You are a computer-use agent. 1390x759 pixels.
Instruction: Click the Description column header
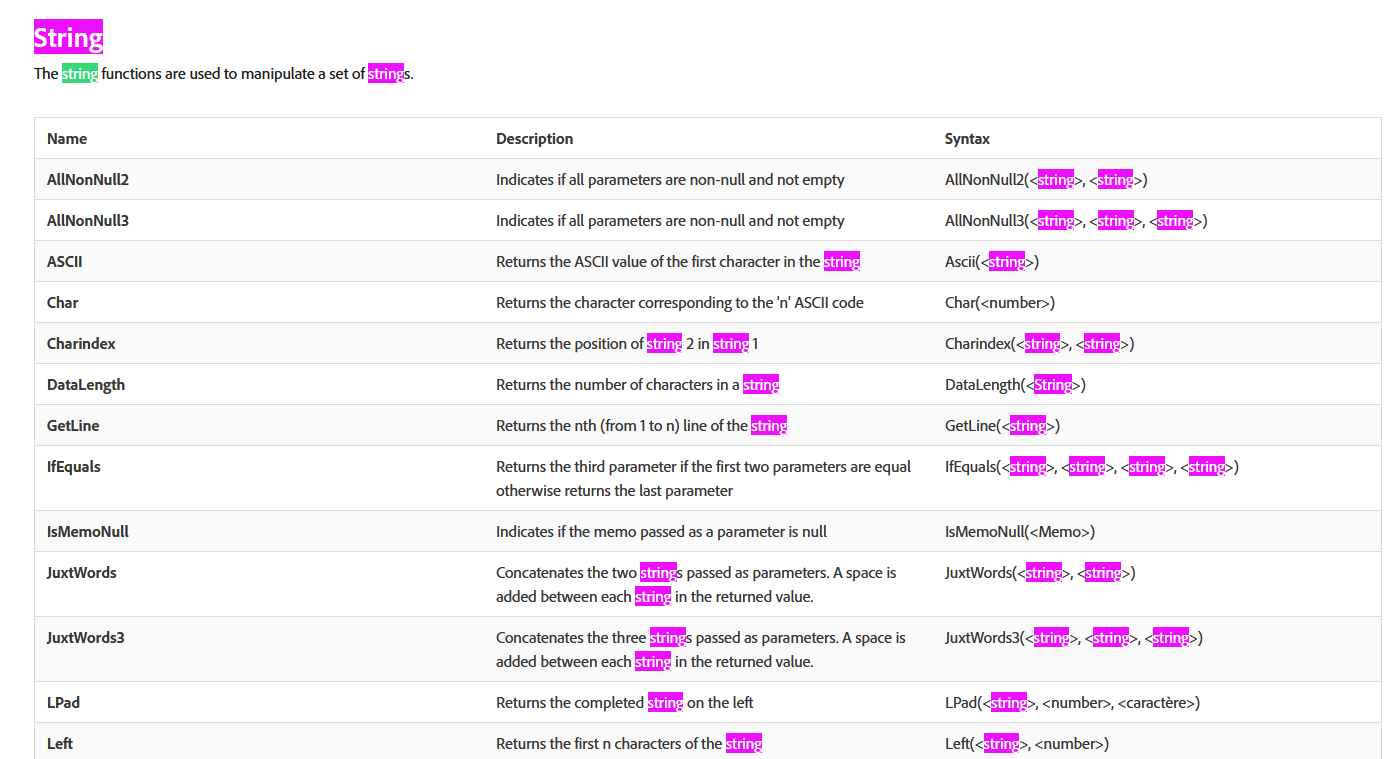pyautogui.click(x=534, y=138)
